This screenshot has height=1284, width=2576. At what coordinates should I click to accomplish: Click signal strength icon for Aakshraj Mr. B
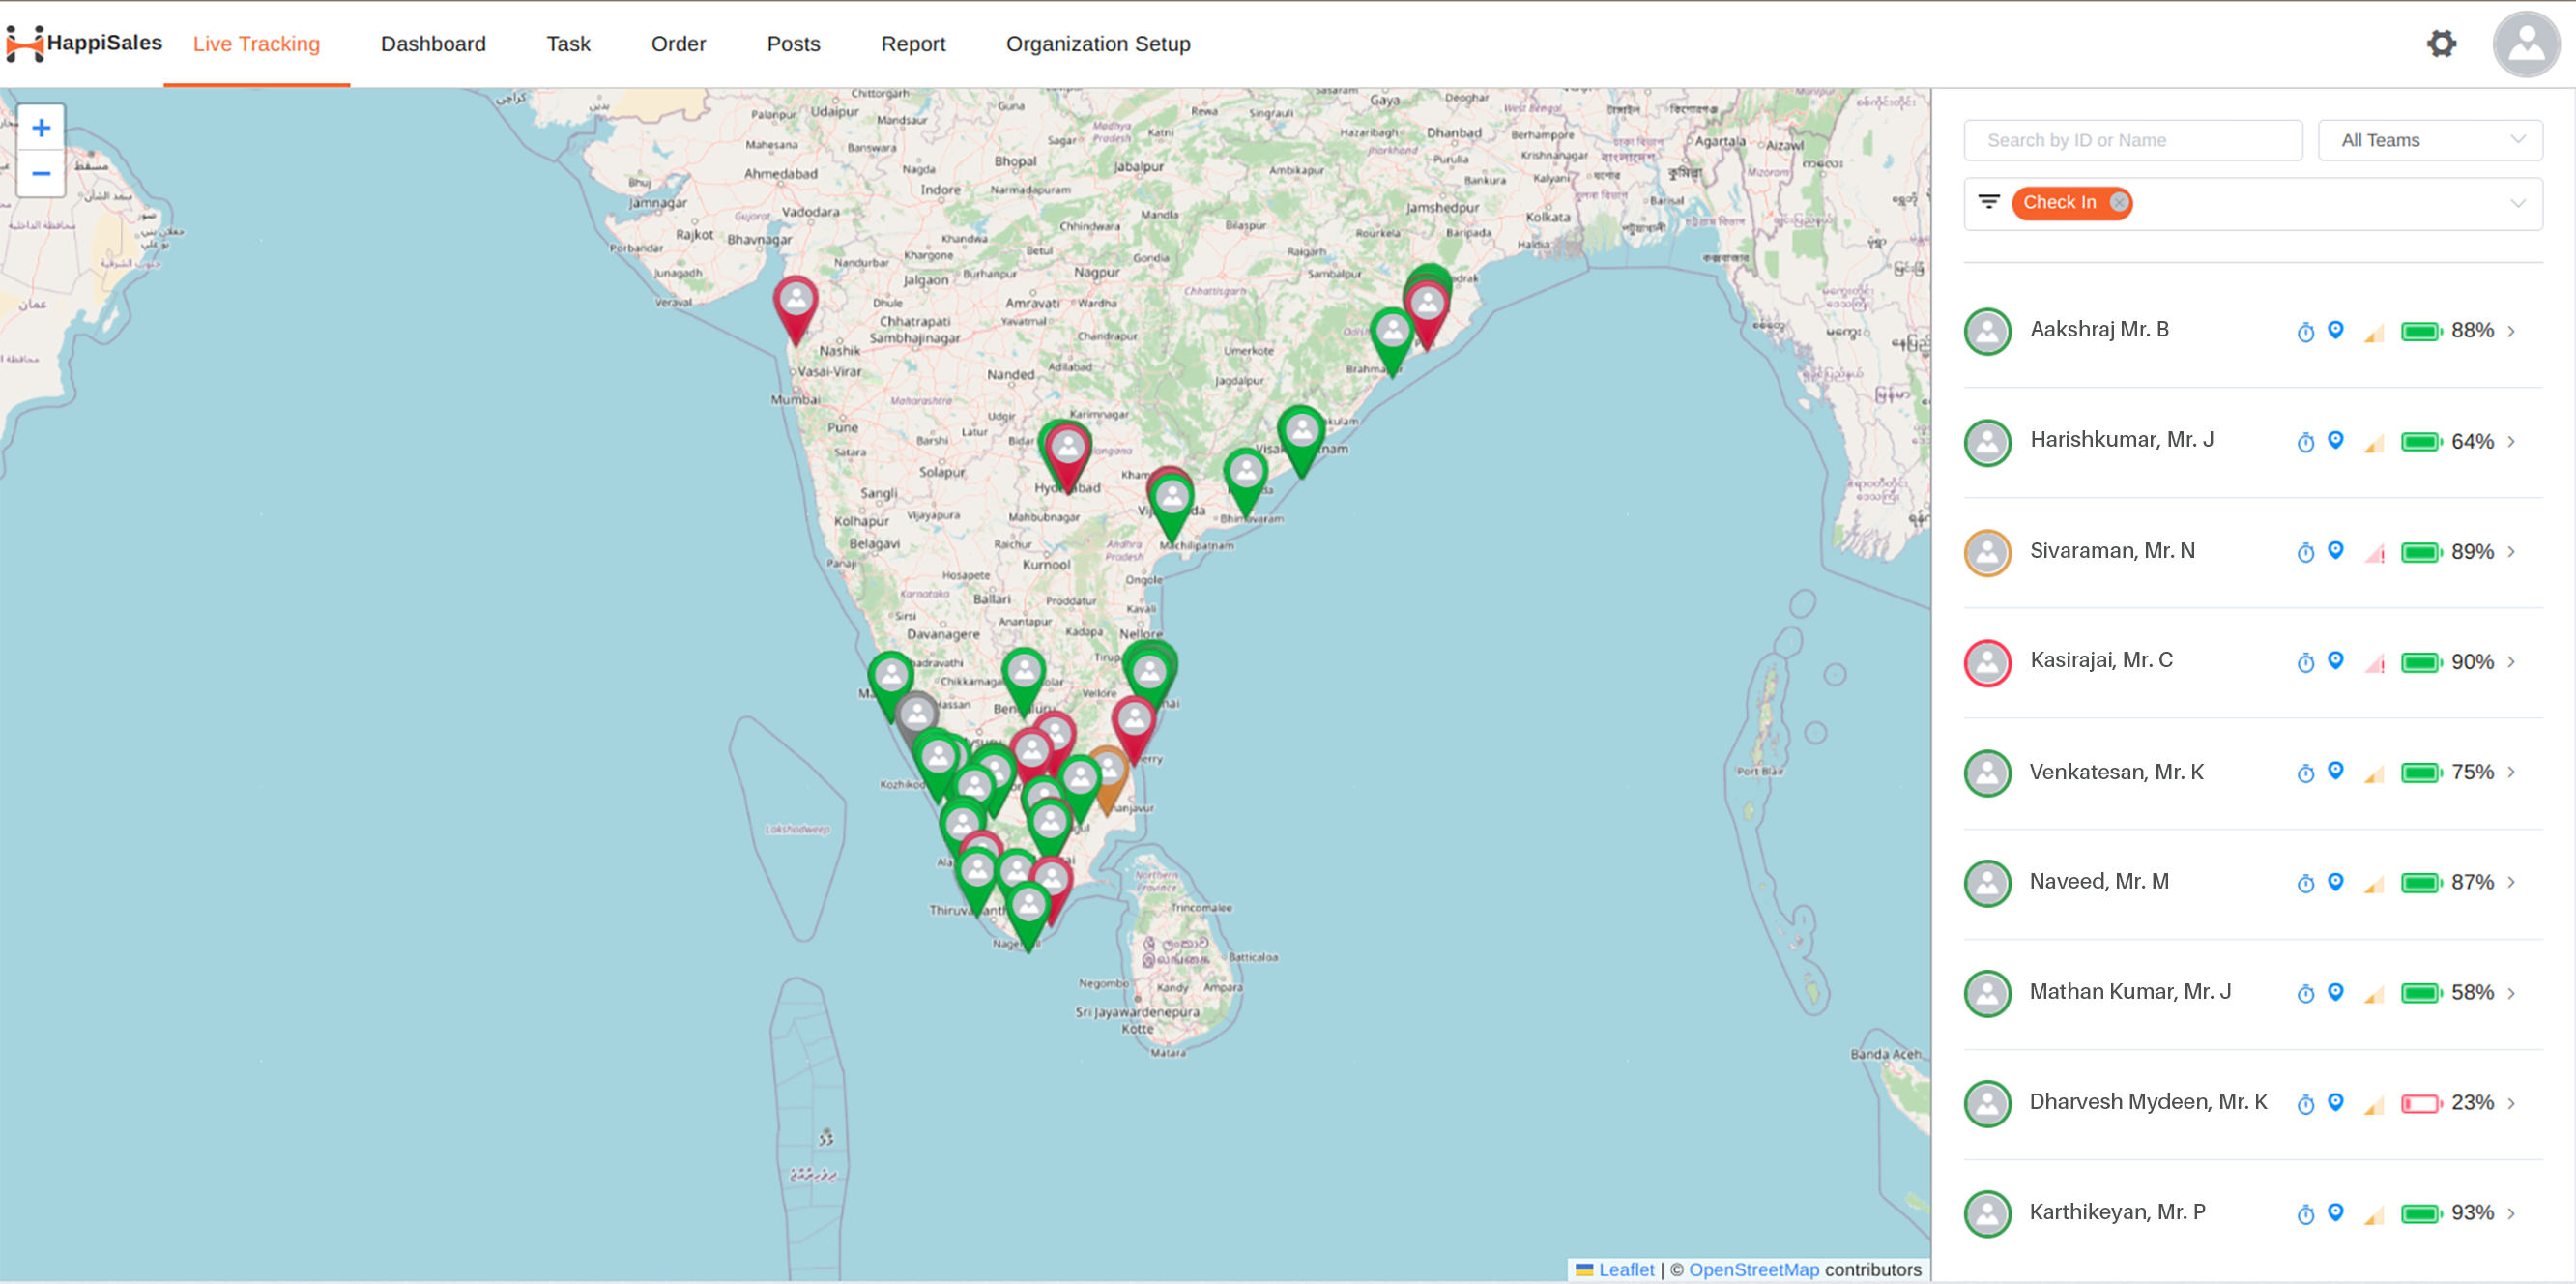click(x=2374, y=333)
